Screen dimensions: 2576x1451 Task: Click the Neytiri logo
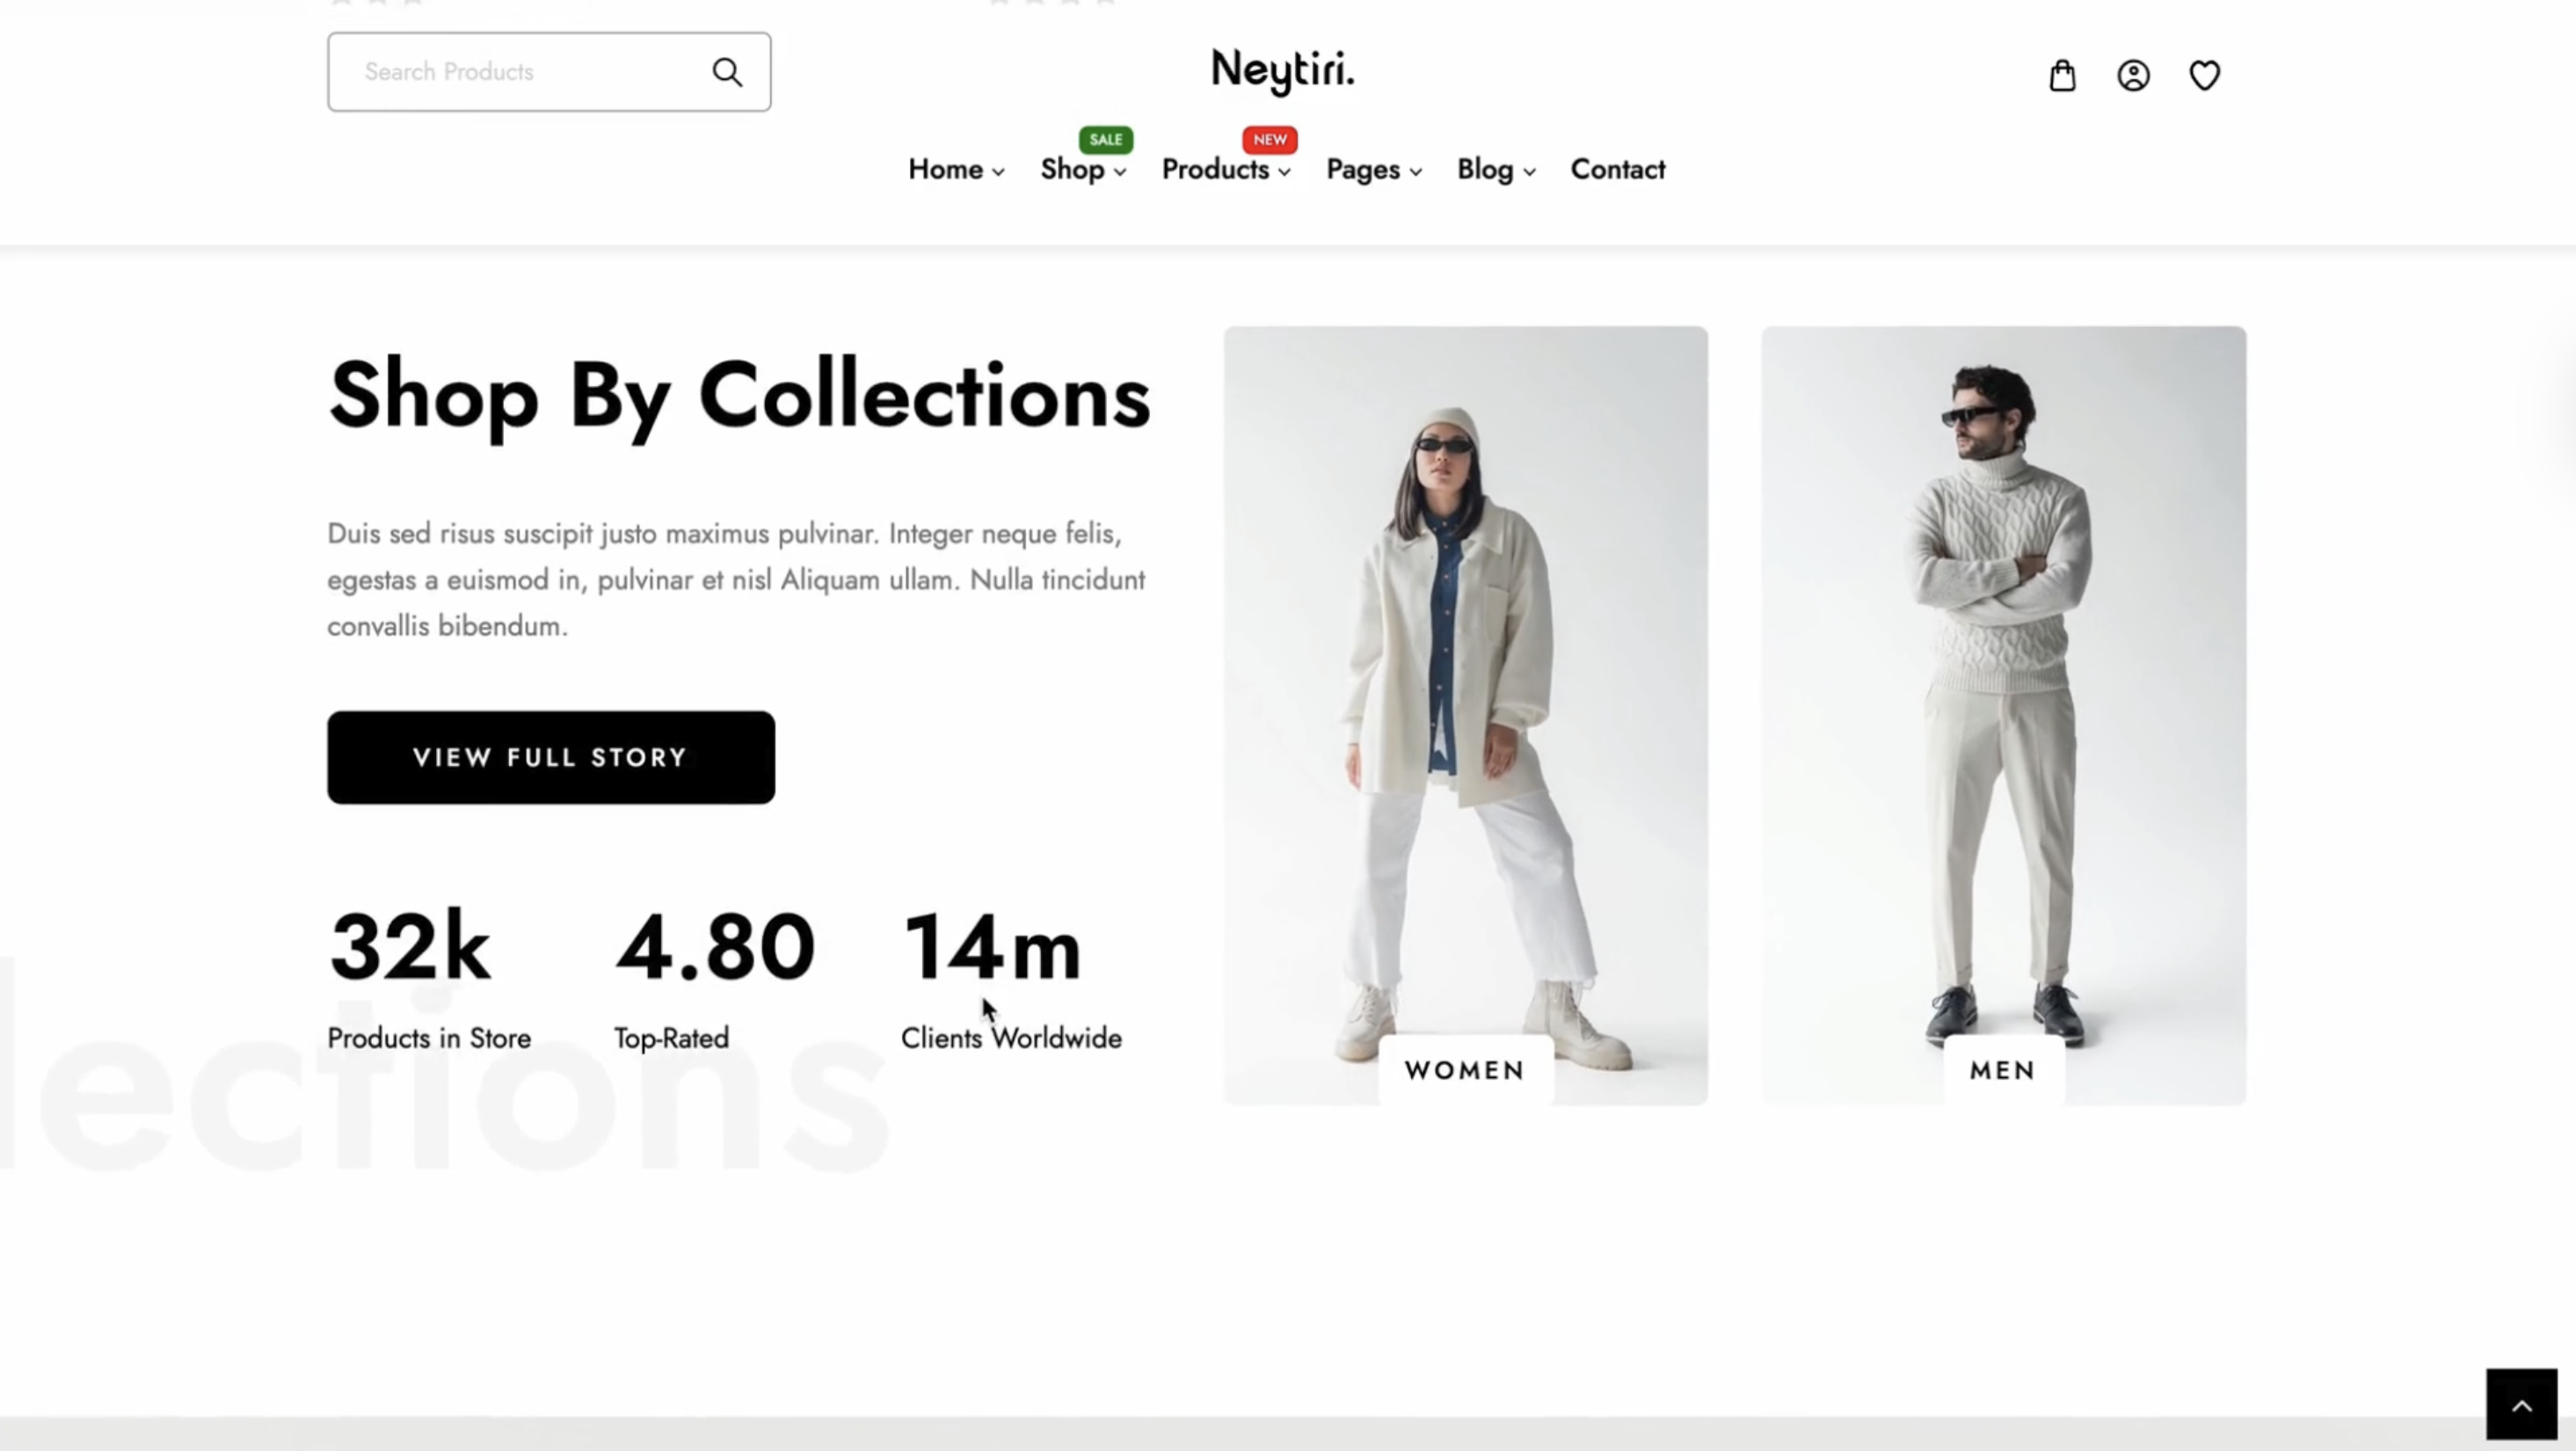click(1283, 71)
